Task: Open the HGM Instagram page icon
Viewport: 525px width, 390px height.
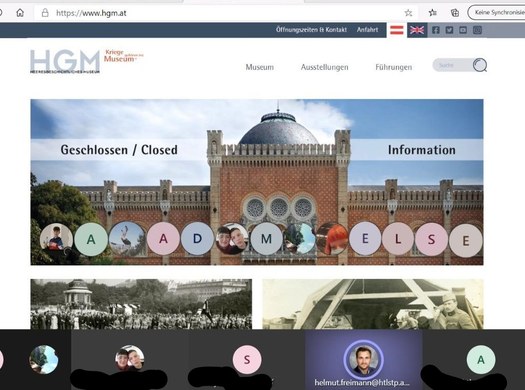Action: coord(477,30)
